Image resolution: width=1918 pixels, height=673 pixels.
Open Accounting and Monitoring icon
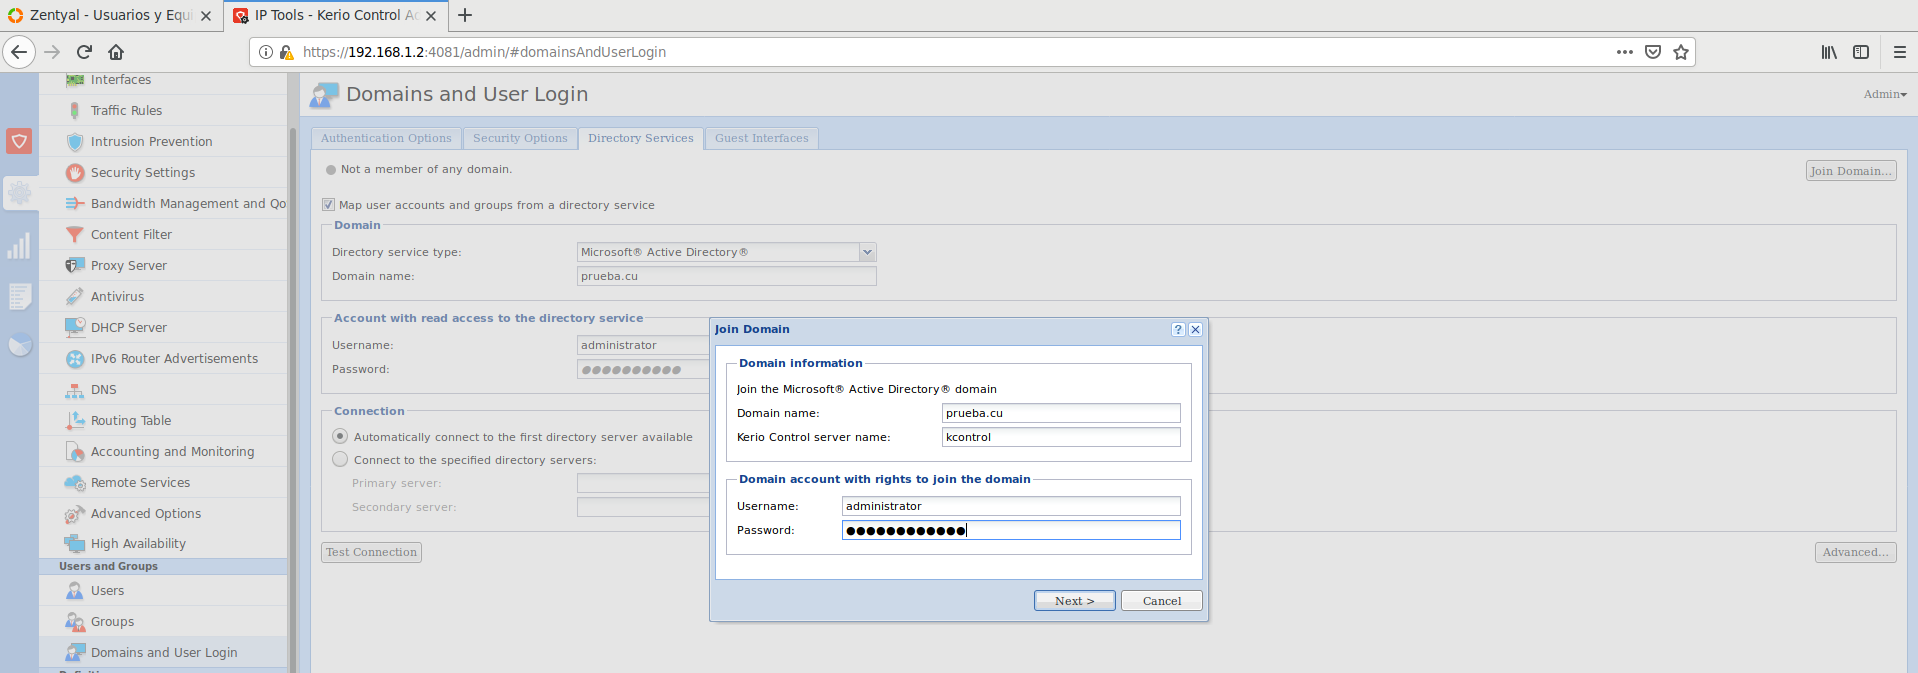coord(75,451)
